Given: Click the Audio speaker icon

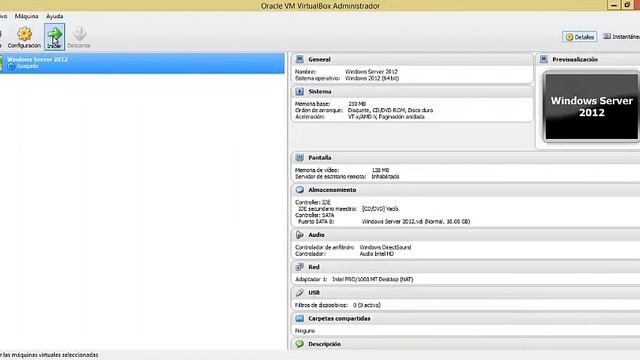Looking at the screenshot, I should click(300, 235).
